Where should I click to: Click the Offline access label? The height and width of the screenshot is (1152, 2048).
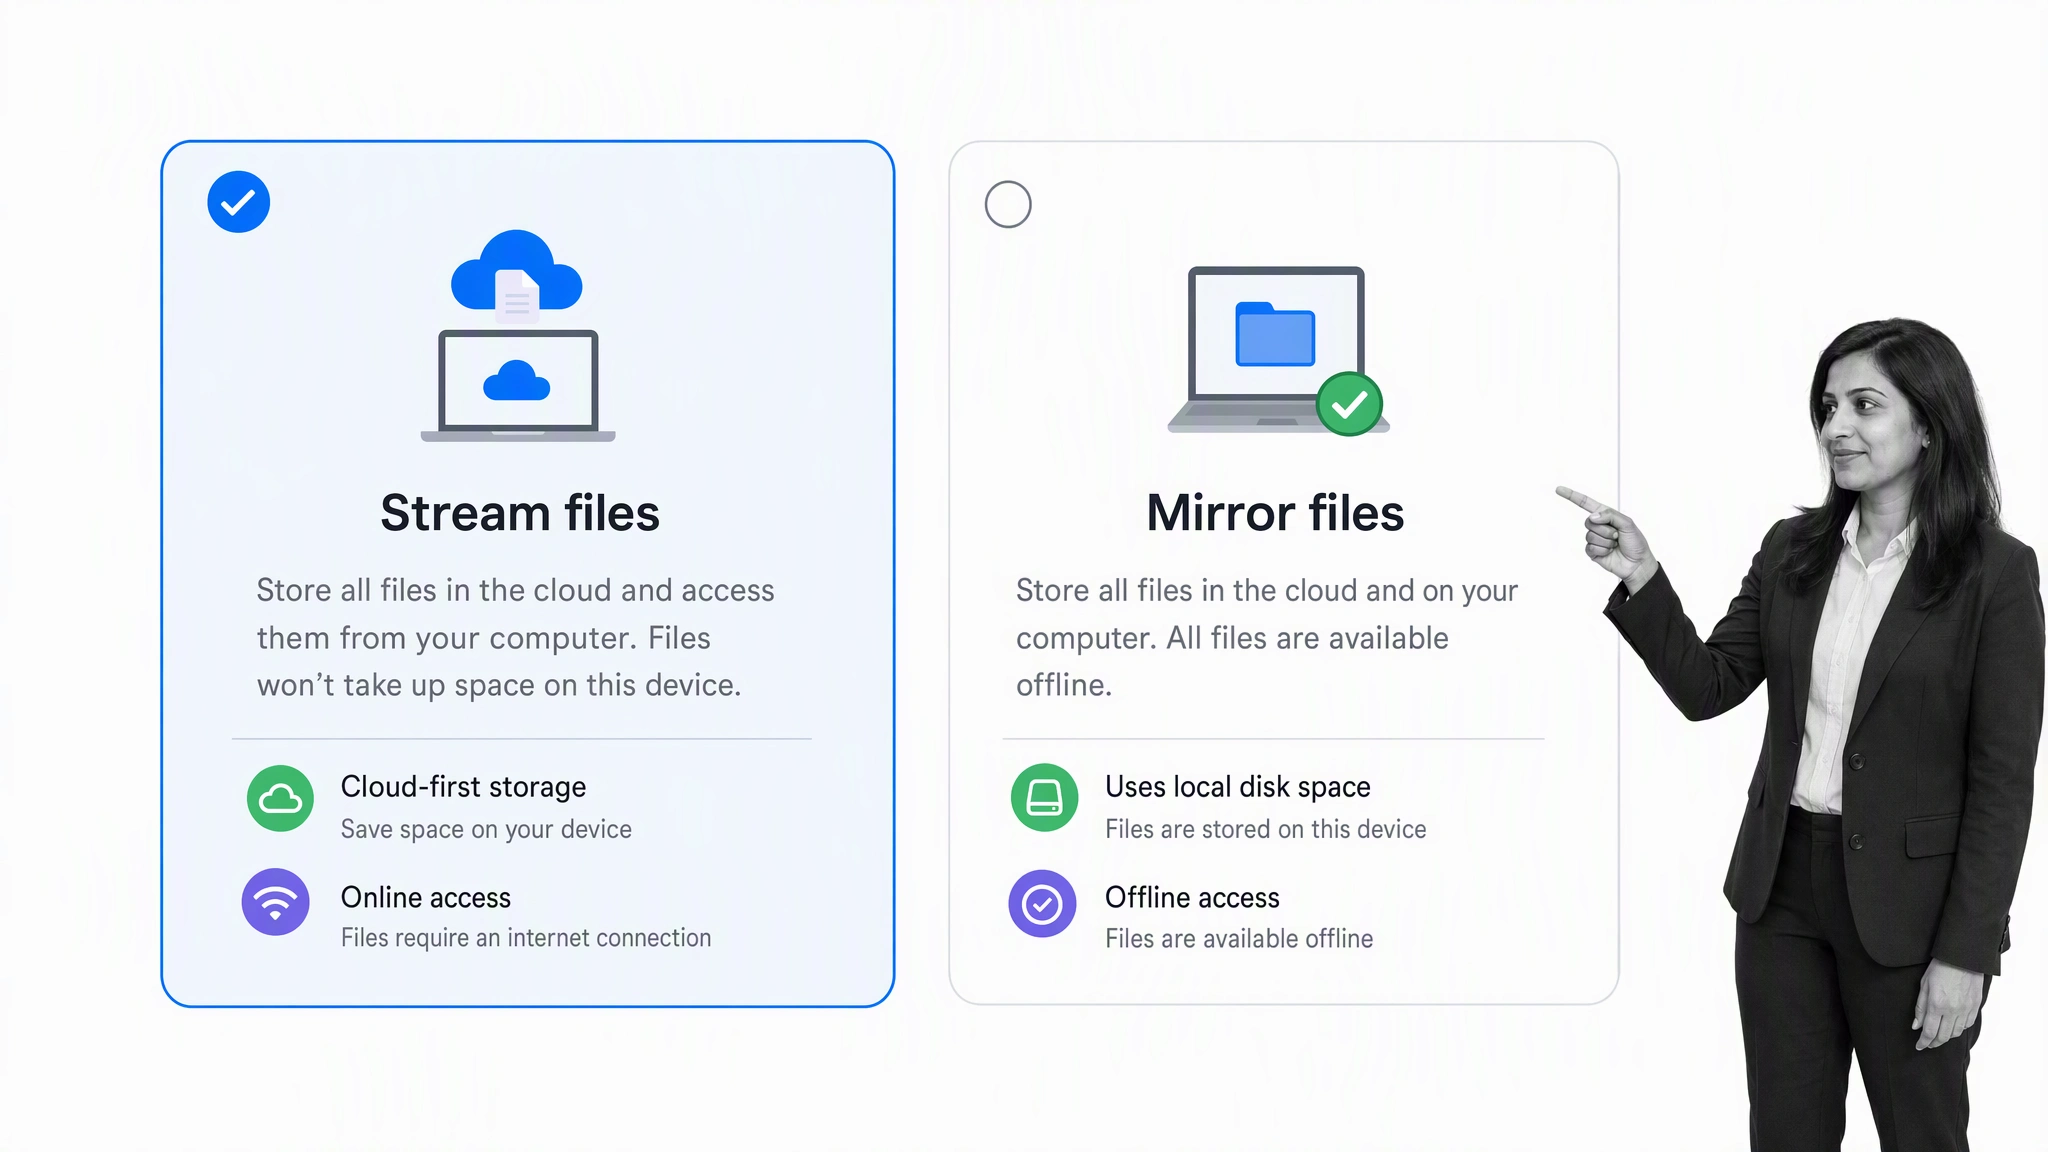[1192, 897]
